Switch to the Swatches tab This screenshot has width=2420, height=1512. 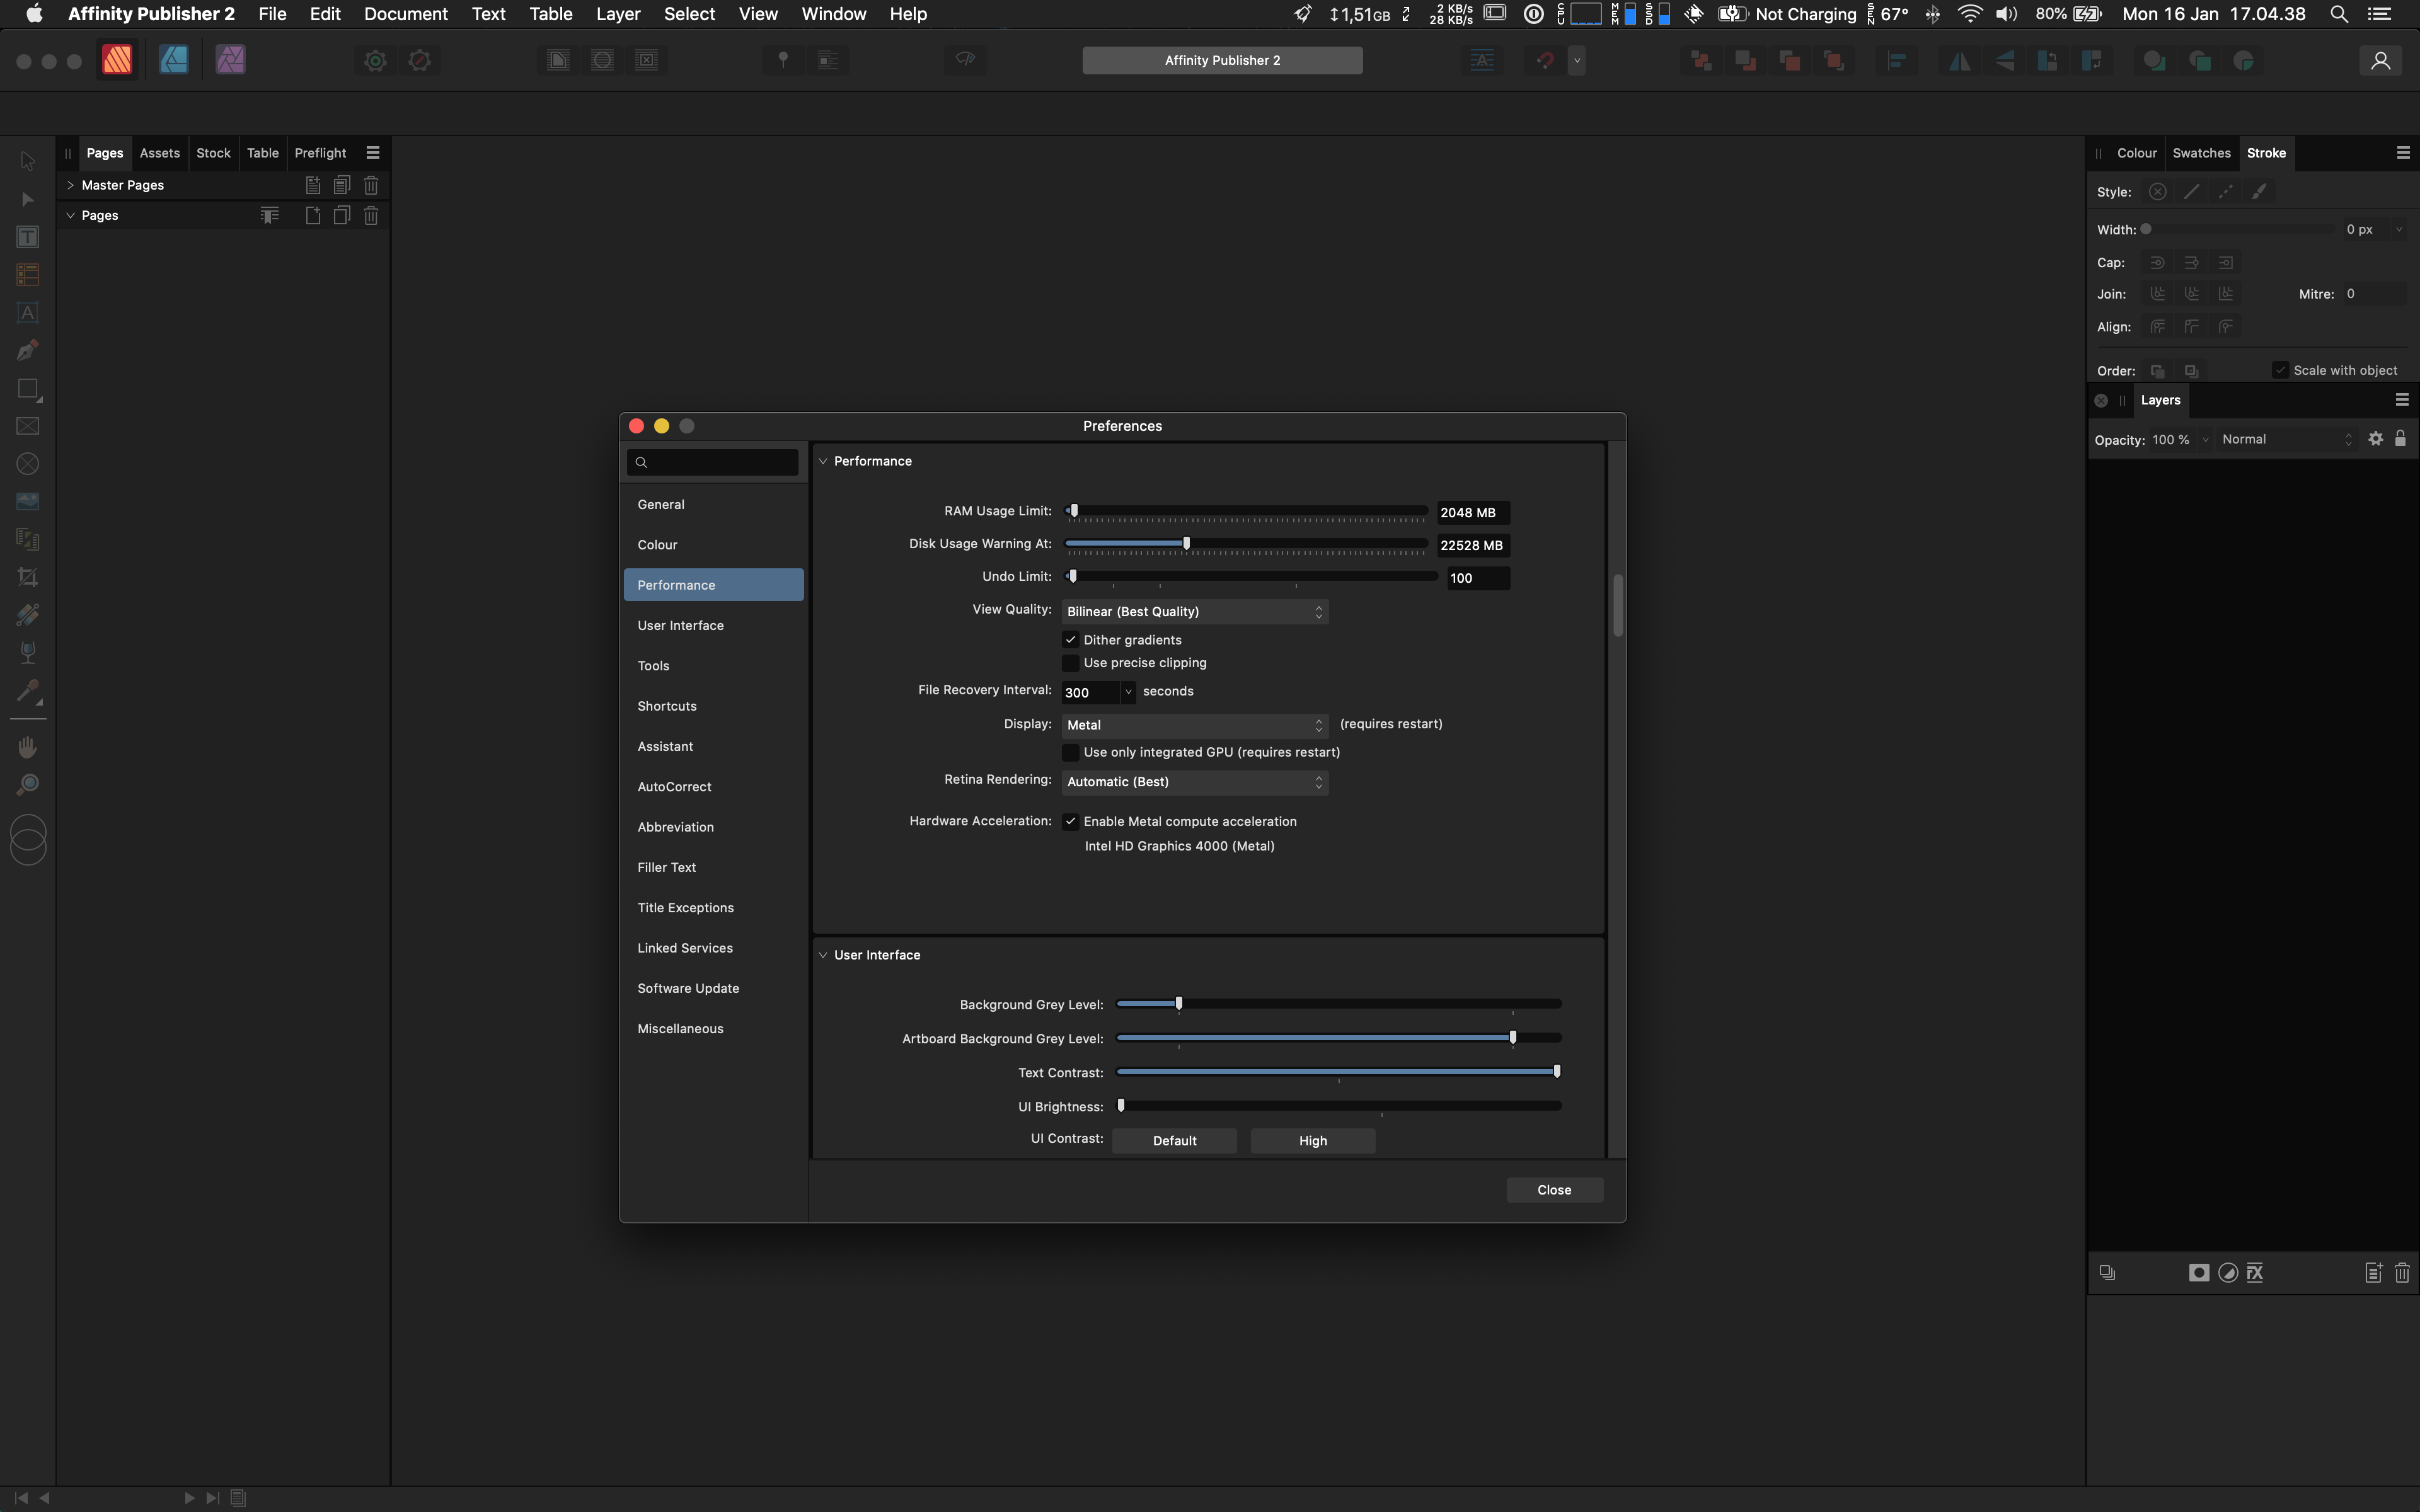(2201, 153)
